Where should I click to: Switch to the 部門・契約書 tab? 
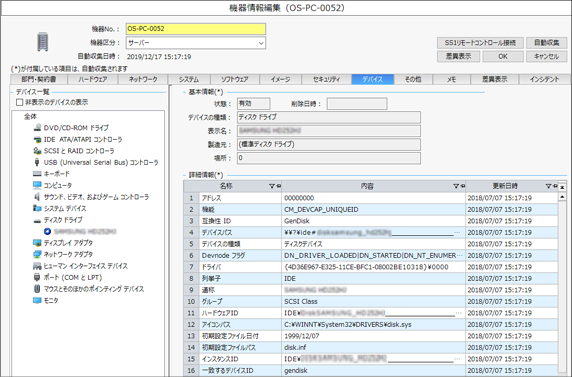[39, 79]
